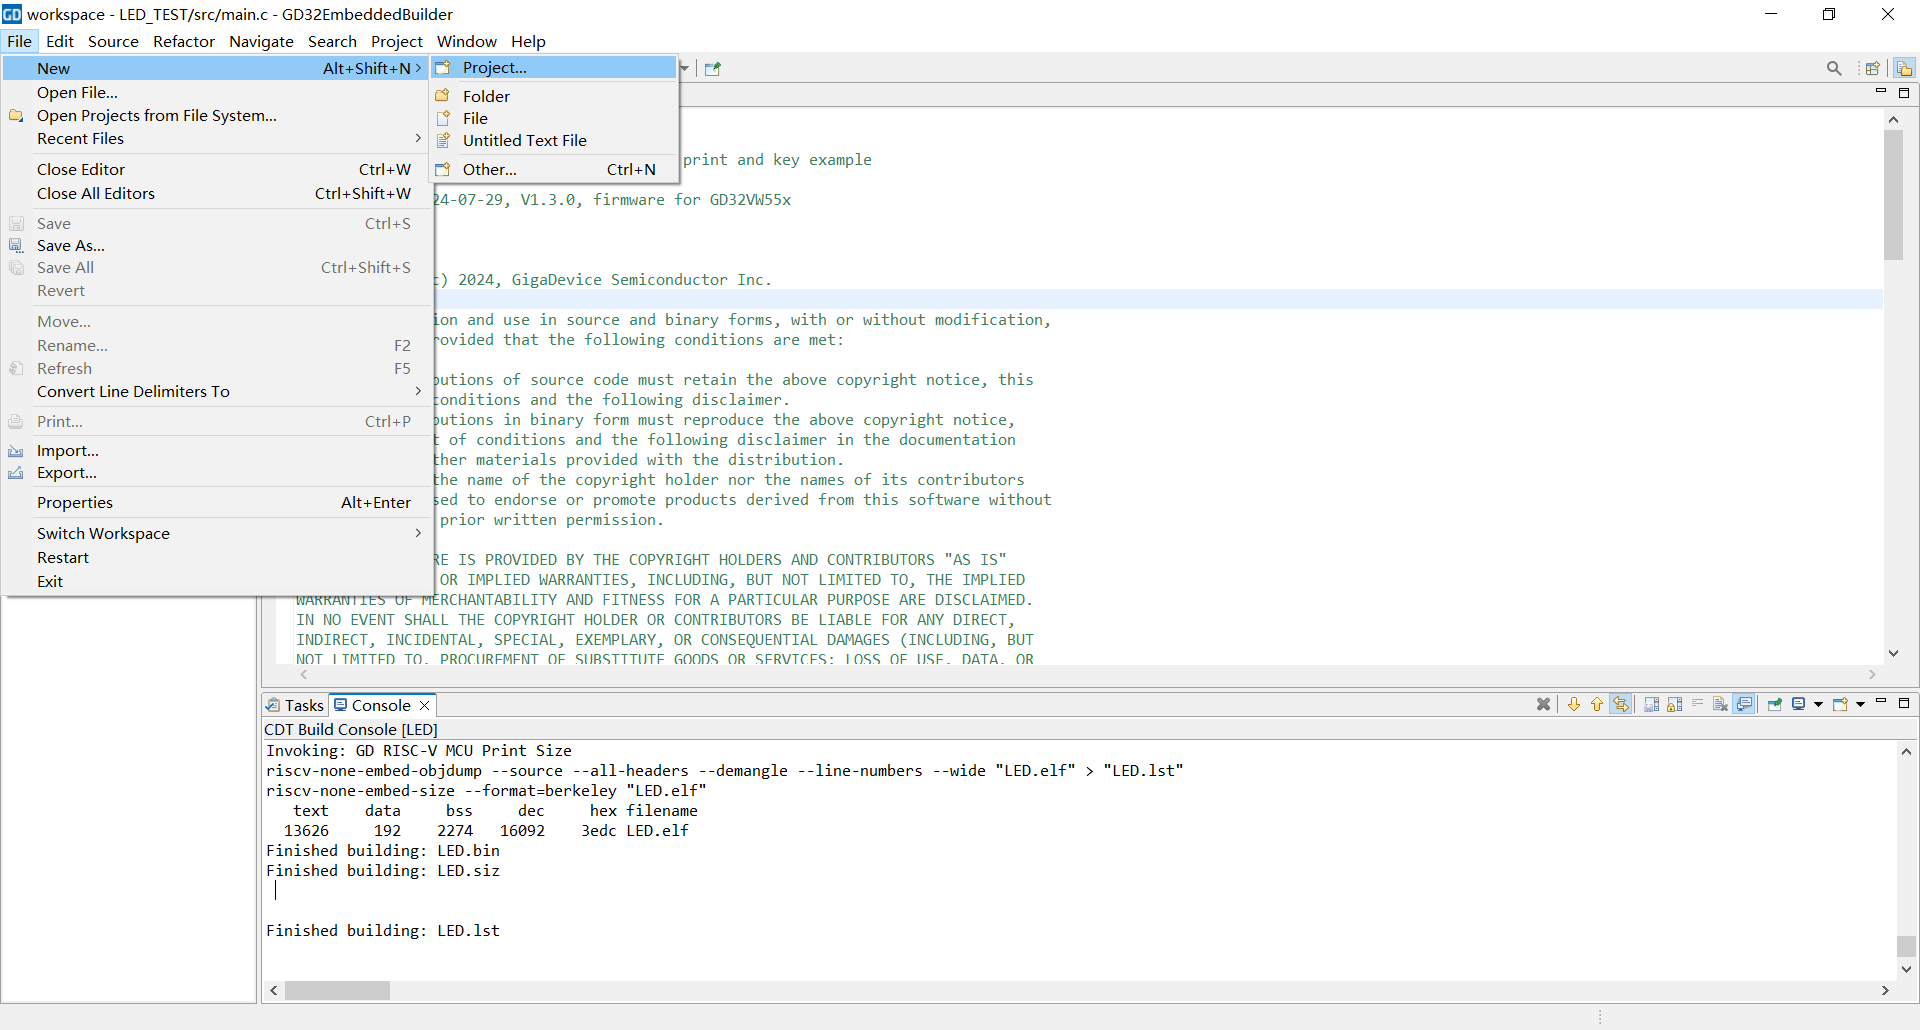Maximize the editor area panel

[x=1904, y=93]
